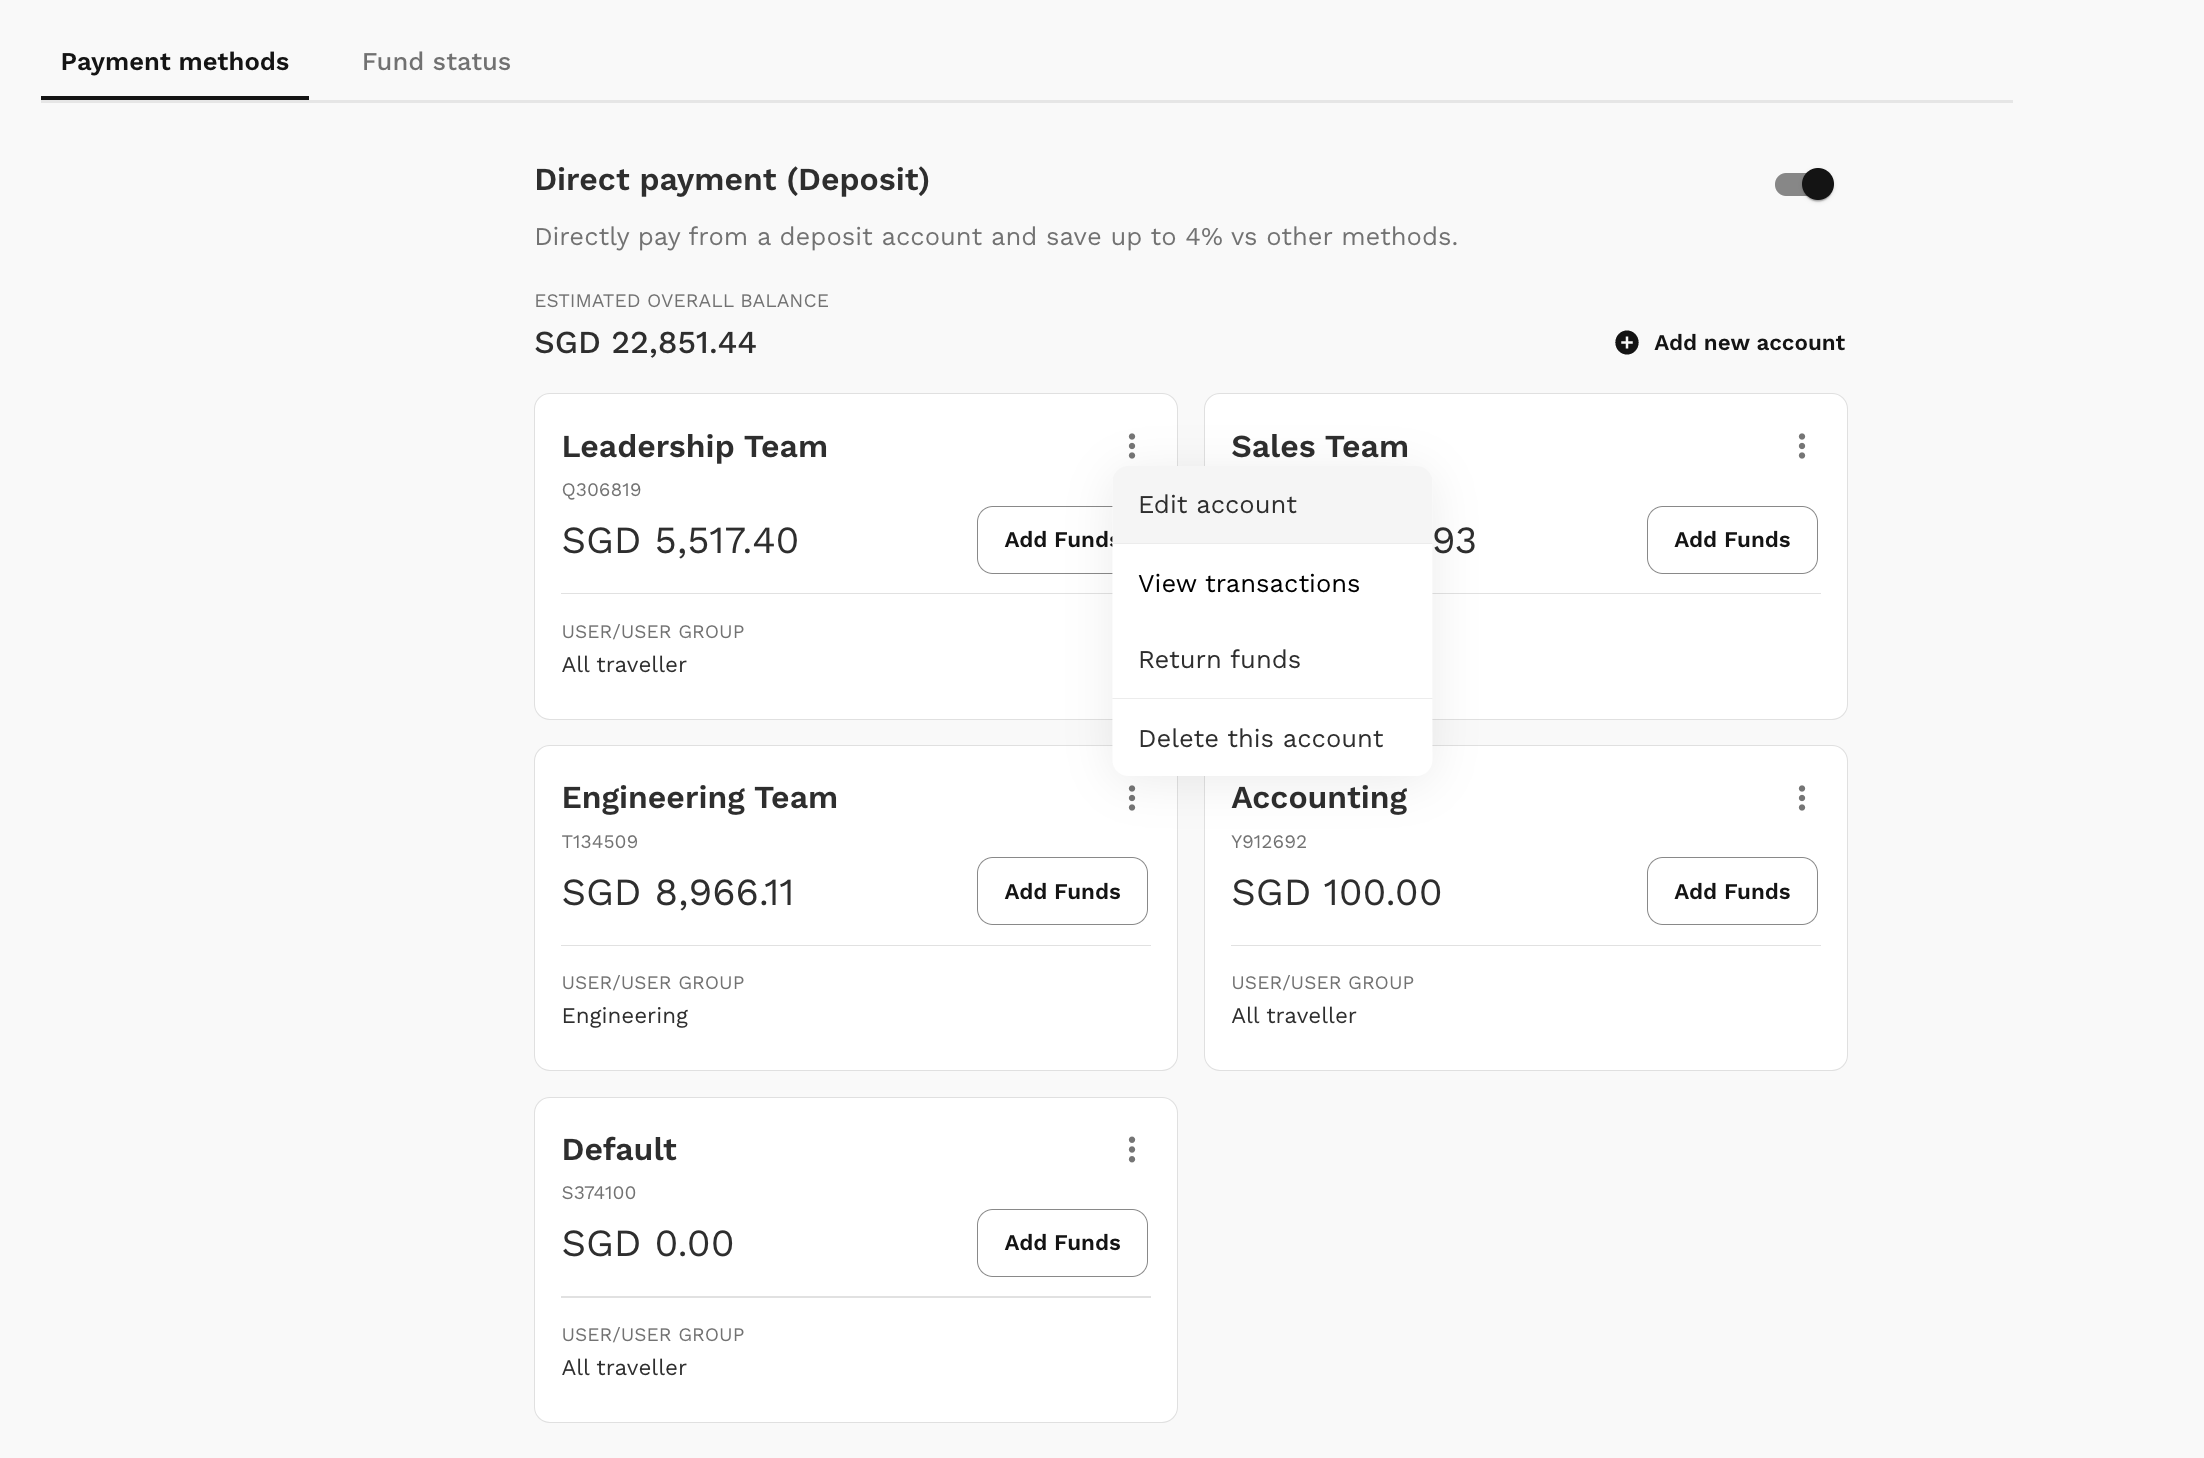2204x1458 pixels.
Task: Click Add Funds for Engineering Team
Action: (x=1062, y=890)
